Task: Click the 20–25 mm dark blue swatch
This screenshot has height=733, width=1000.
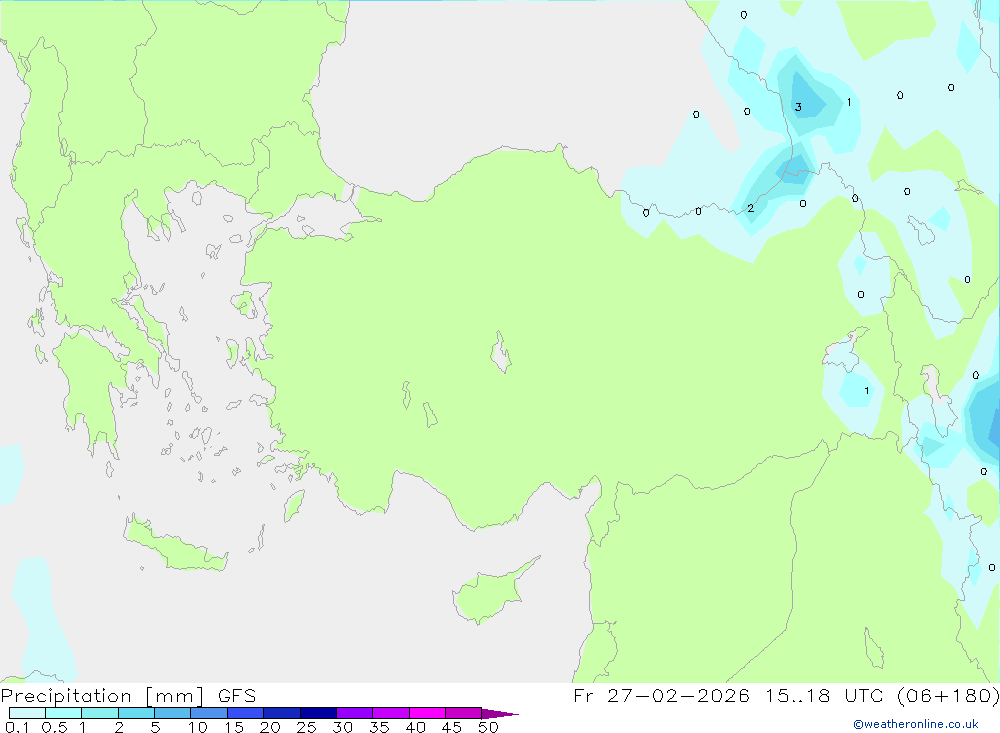Action: pos(282,713)
